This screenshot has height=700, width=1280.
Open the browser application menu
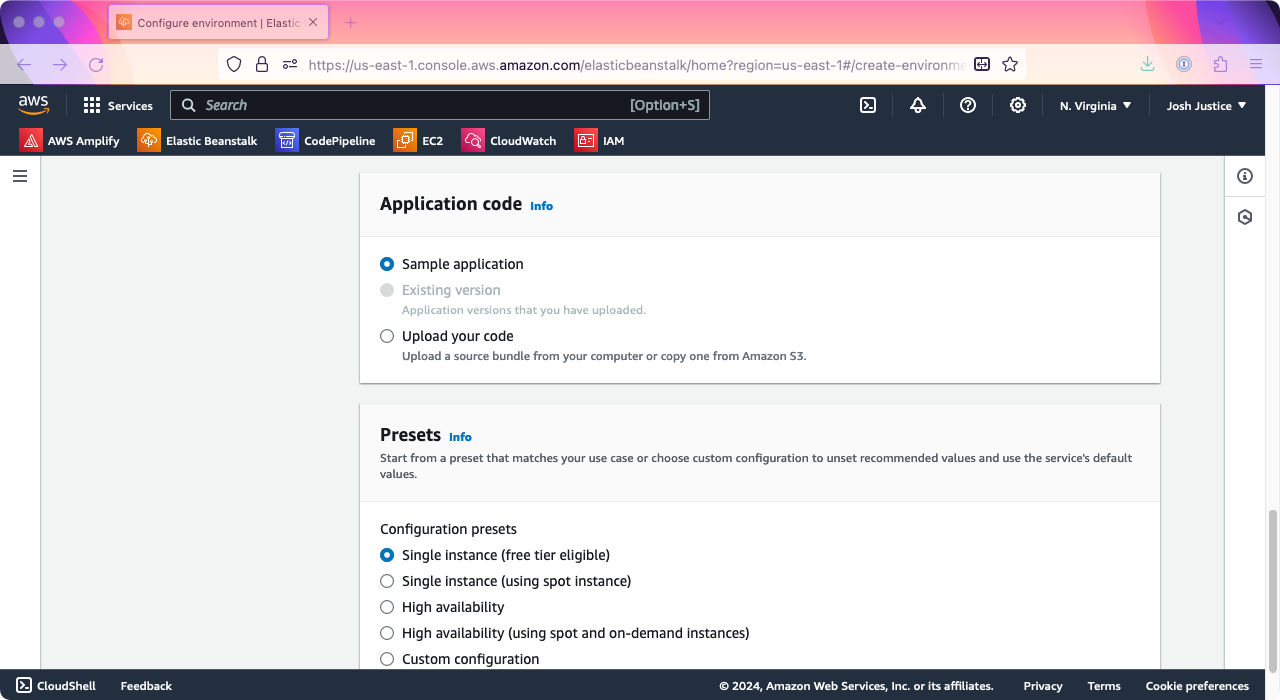pos(1256,64)
